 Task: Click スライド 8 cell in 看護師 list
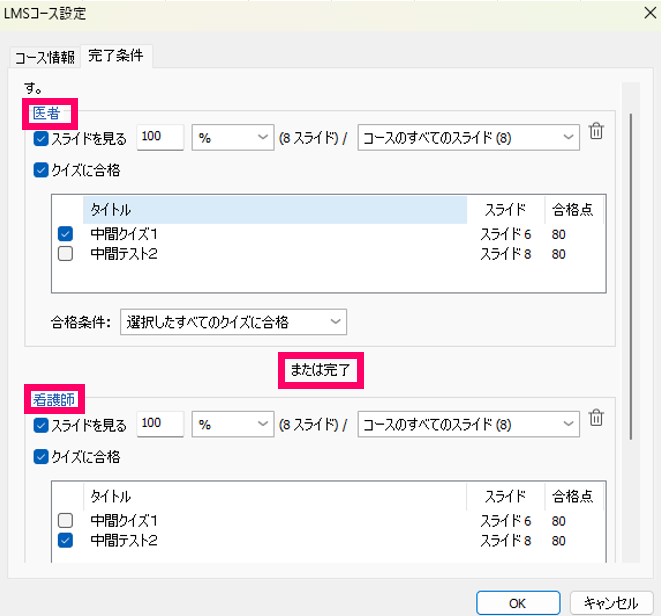click(x=505, y=541)
